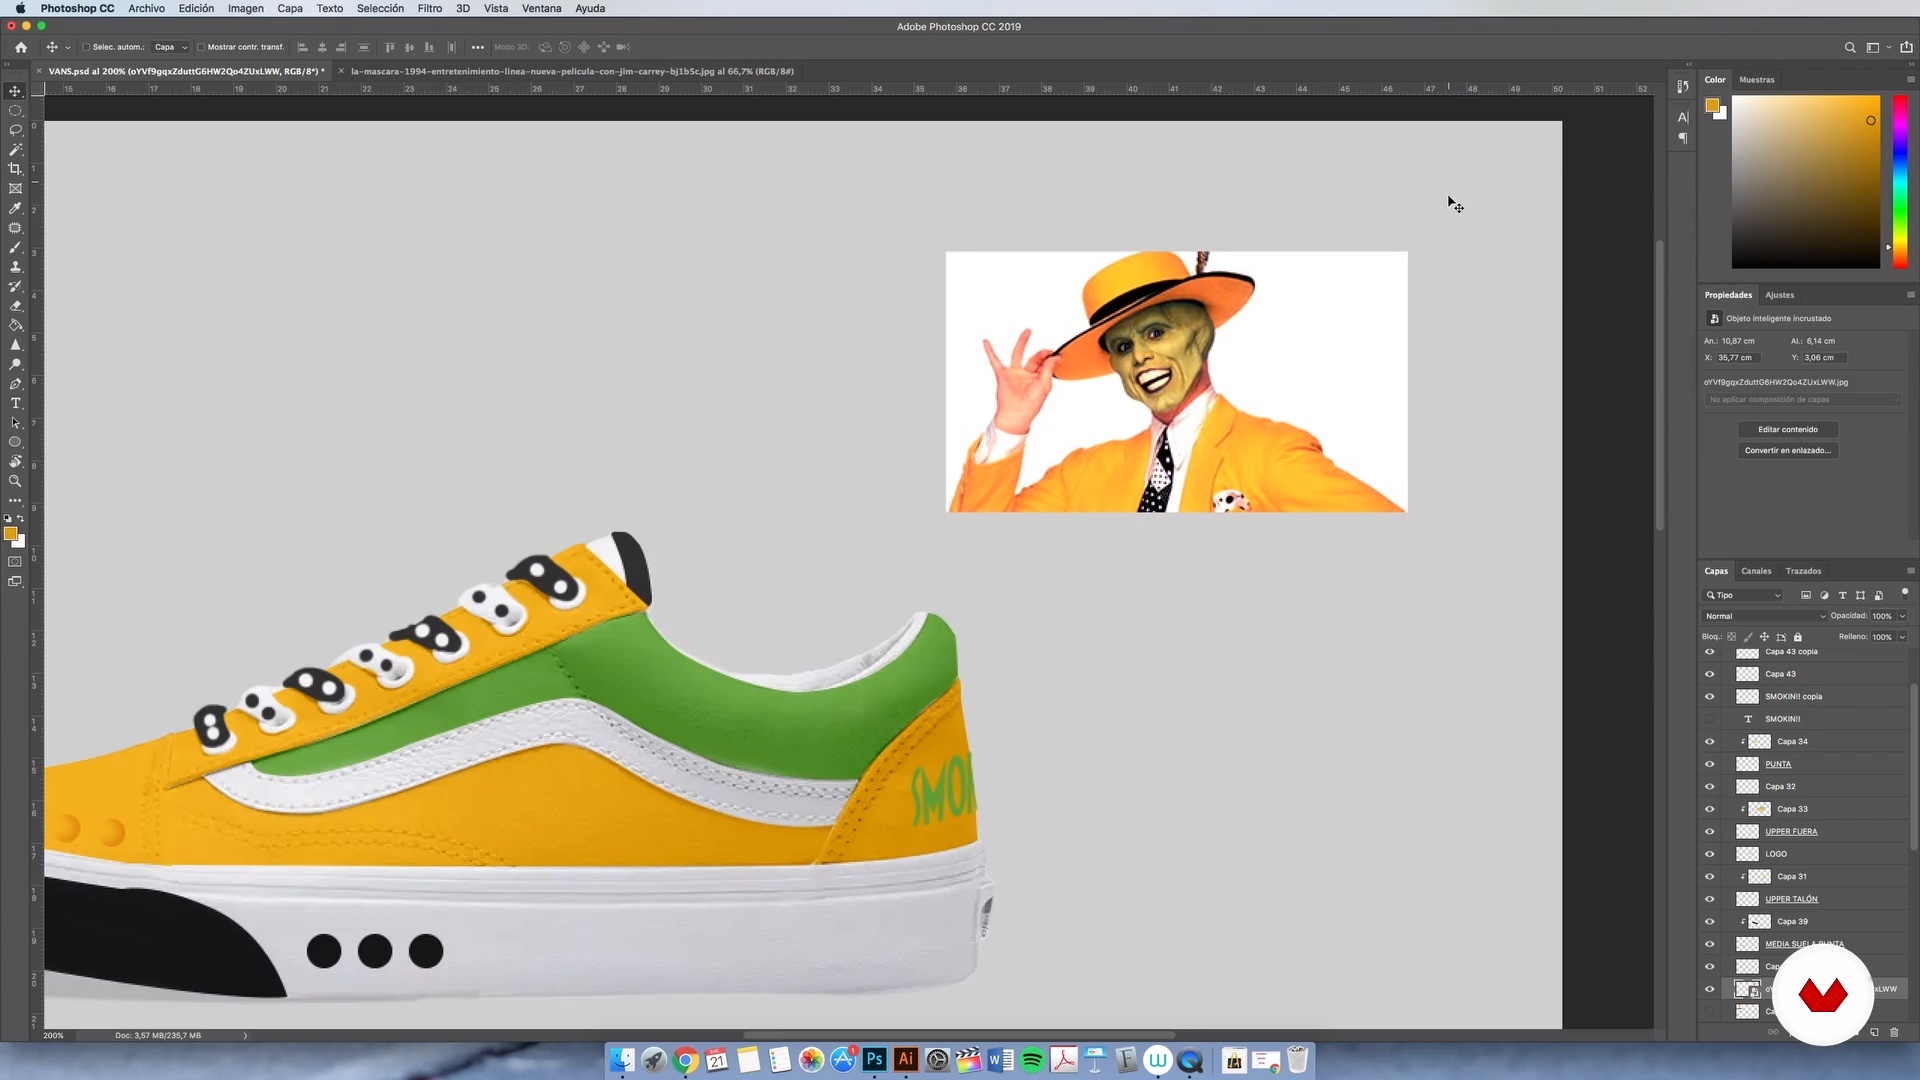Viewport: 1920px width, 1080px height.
Task: Align left edges in options bar
Action: click(303, 47)
